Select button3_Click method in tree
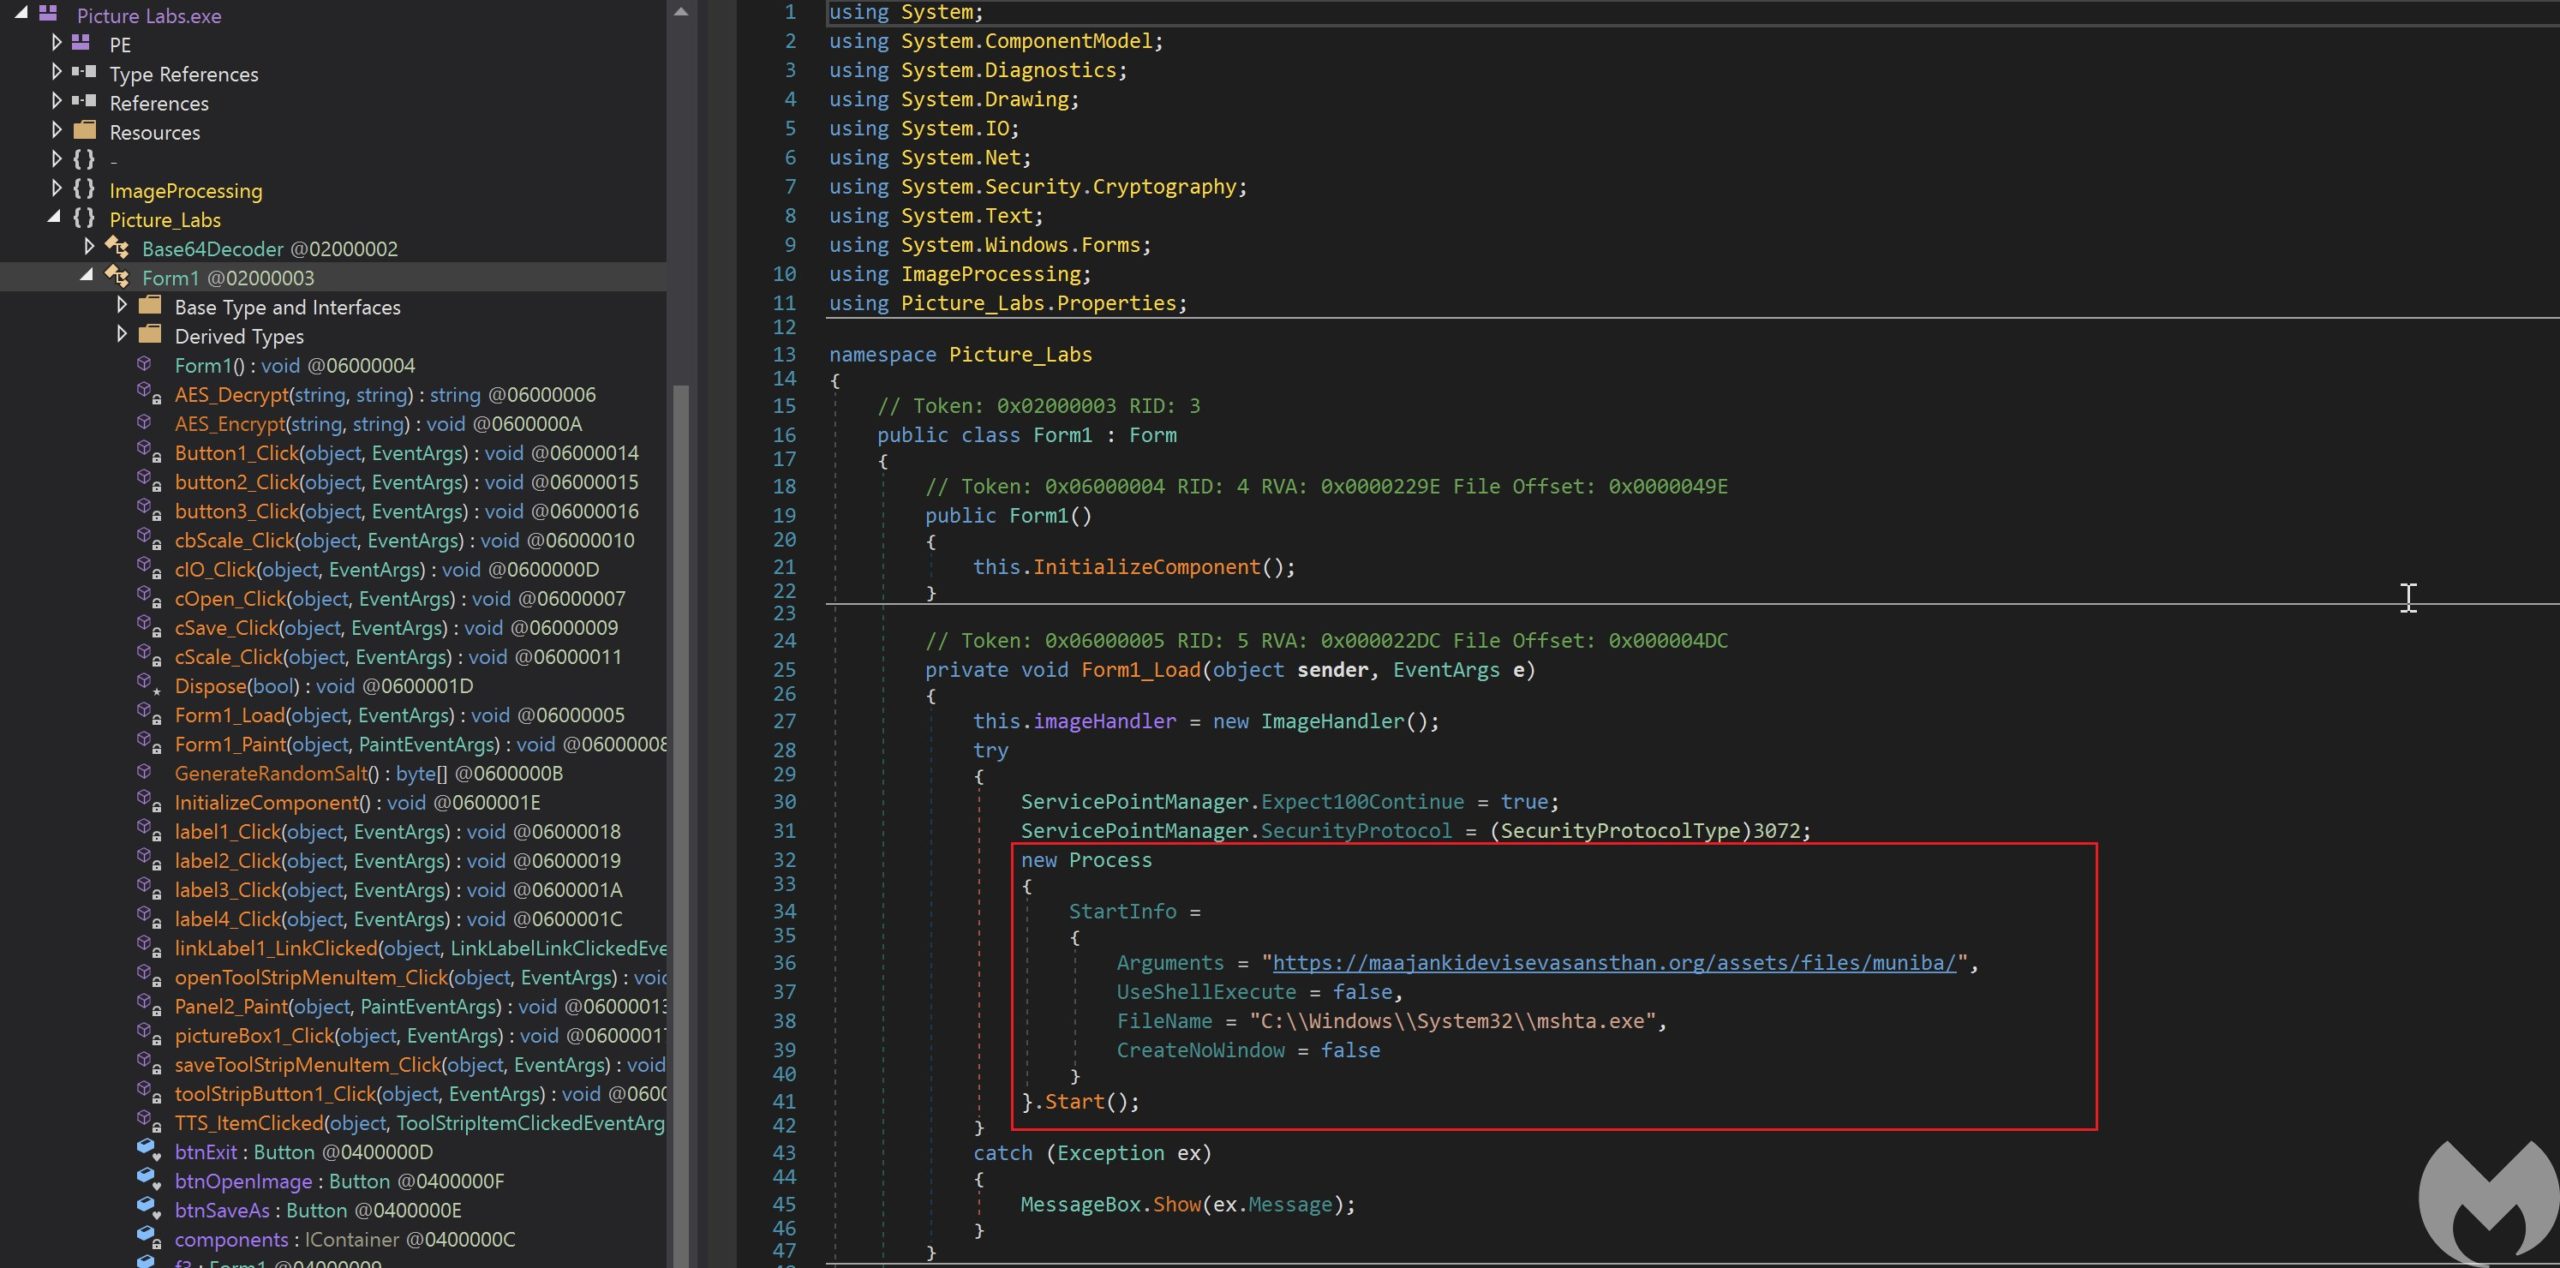This screenshot has width=2560, height=1268. pos(406,511)
